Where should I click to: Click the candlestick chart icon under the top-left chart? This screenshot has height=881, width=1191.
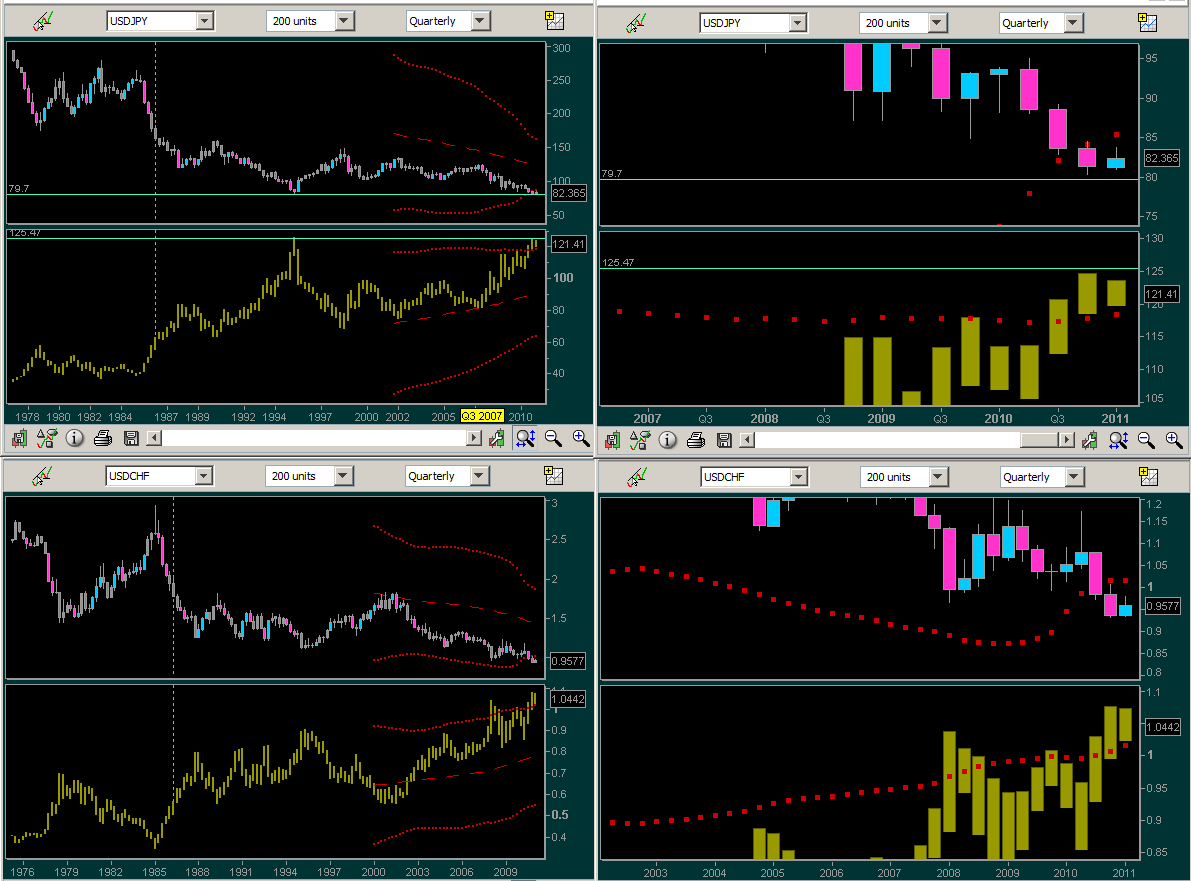click(x=19, y=438)
